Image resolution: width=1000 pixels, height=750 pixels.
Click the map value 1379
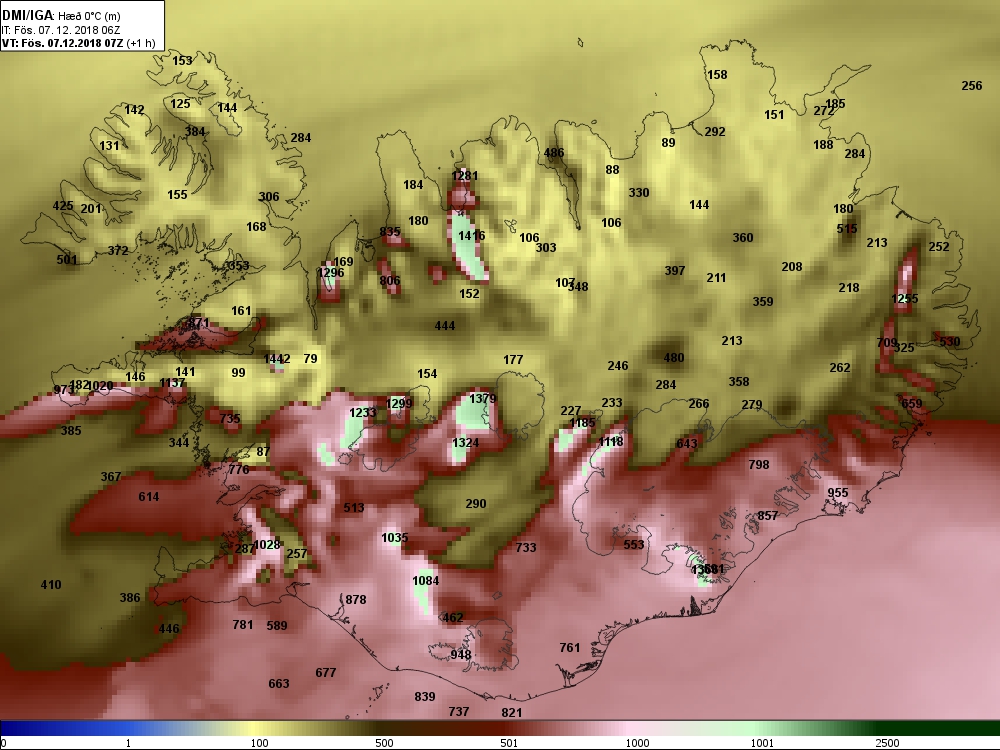point(483,399)
